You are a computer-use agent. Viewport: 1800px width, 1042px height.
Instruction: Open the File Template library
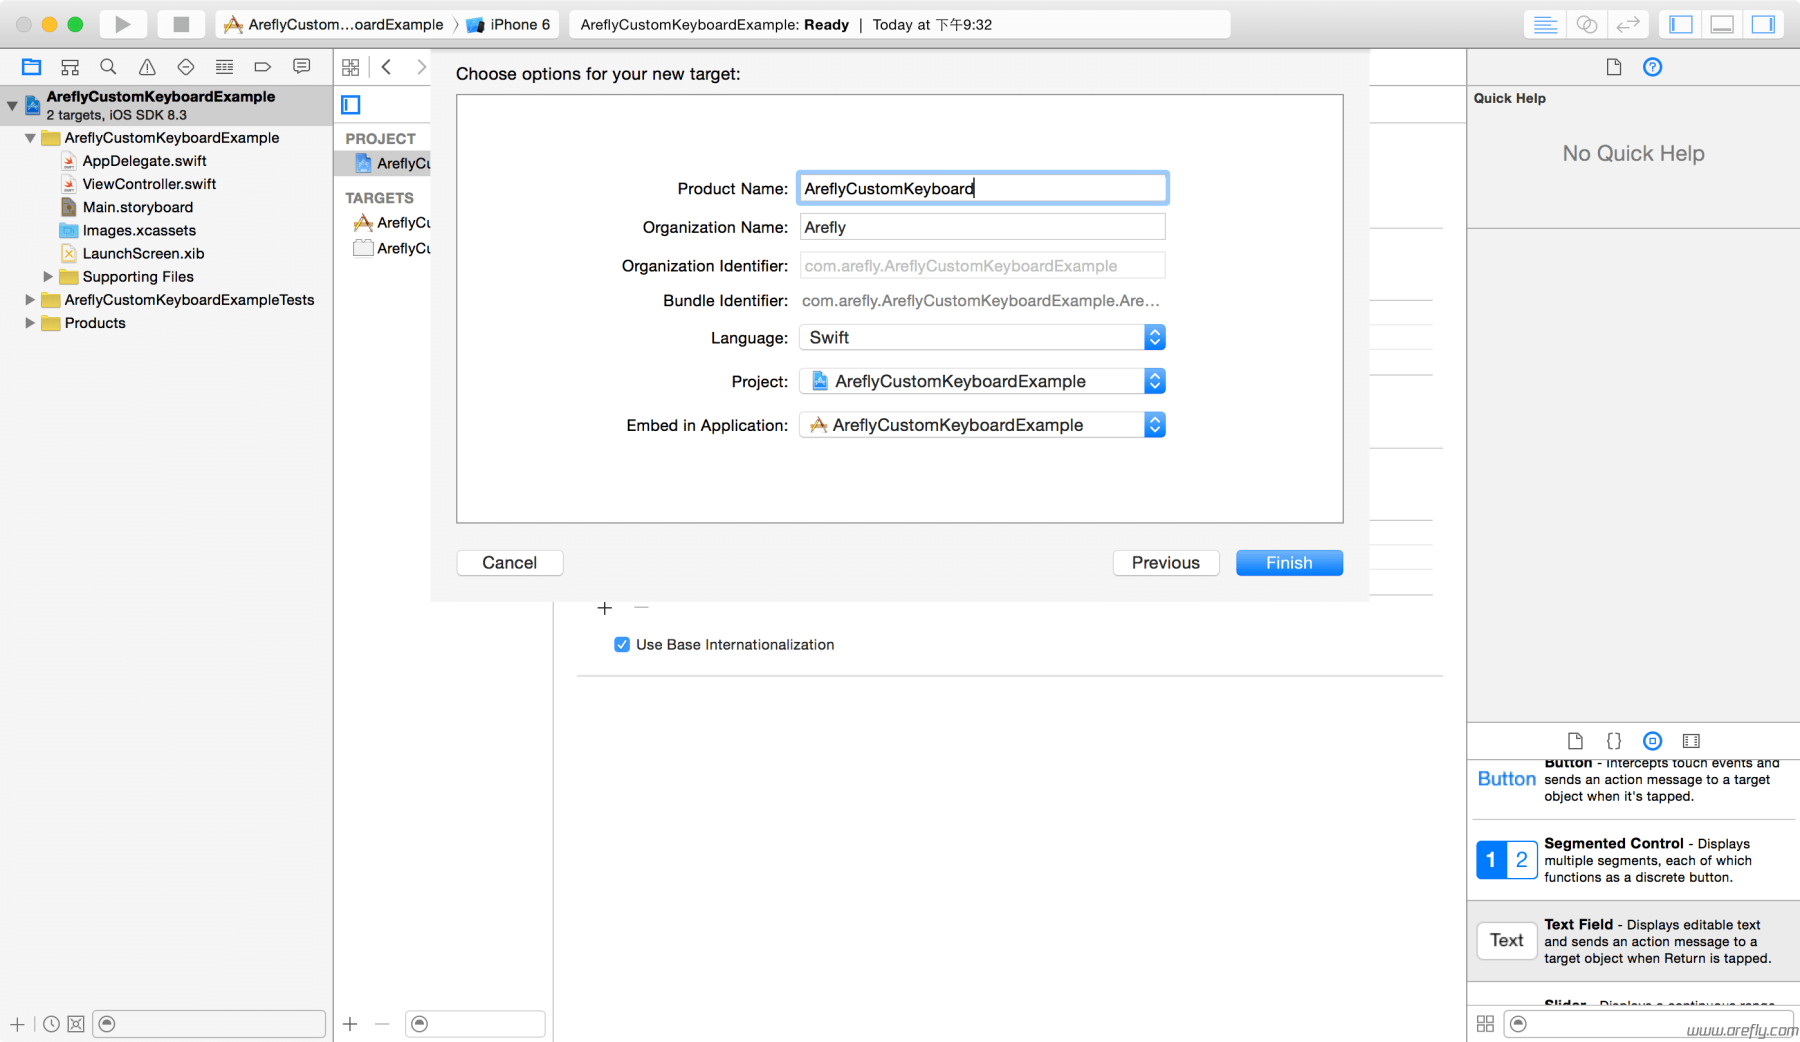point(1575,741)
